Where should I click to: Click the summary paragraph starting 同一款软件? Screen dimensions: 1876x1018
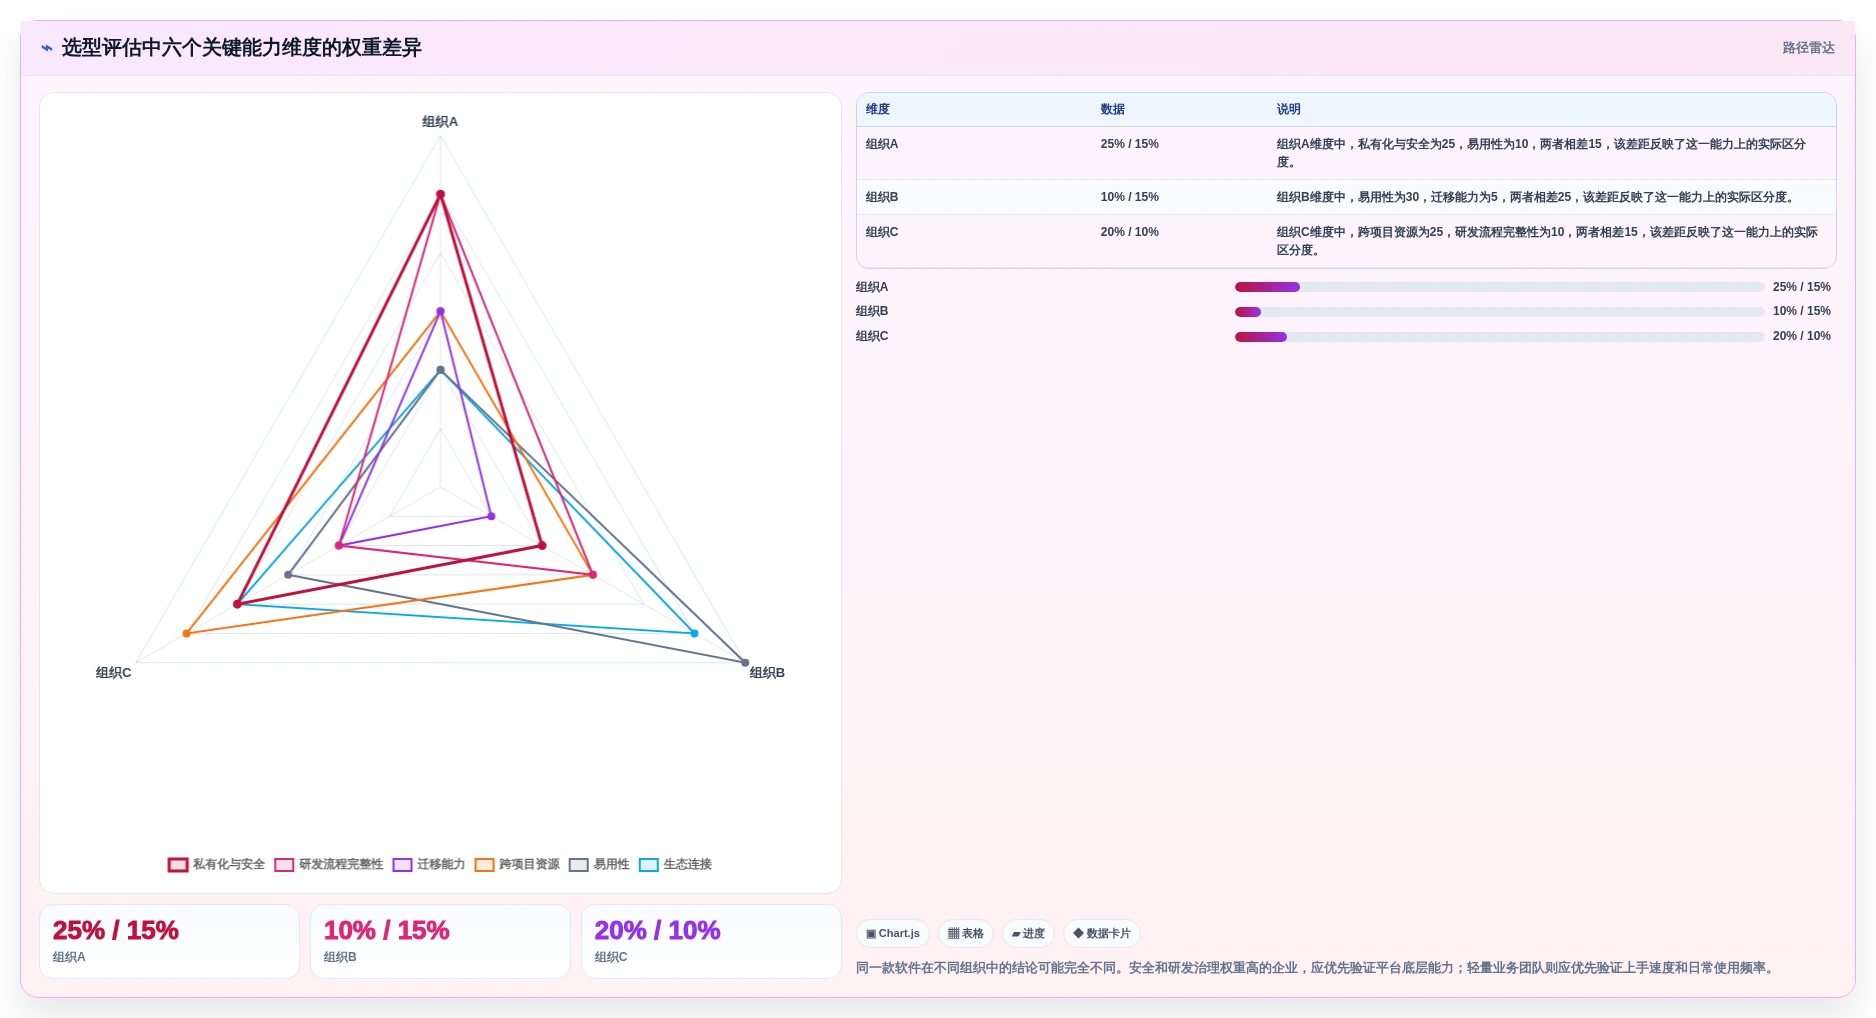(x=1316, y=968)
